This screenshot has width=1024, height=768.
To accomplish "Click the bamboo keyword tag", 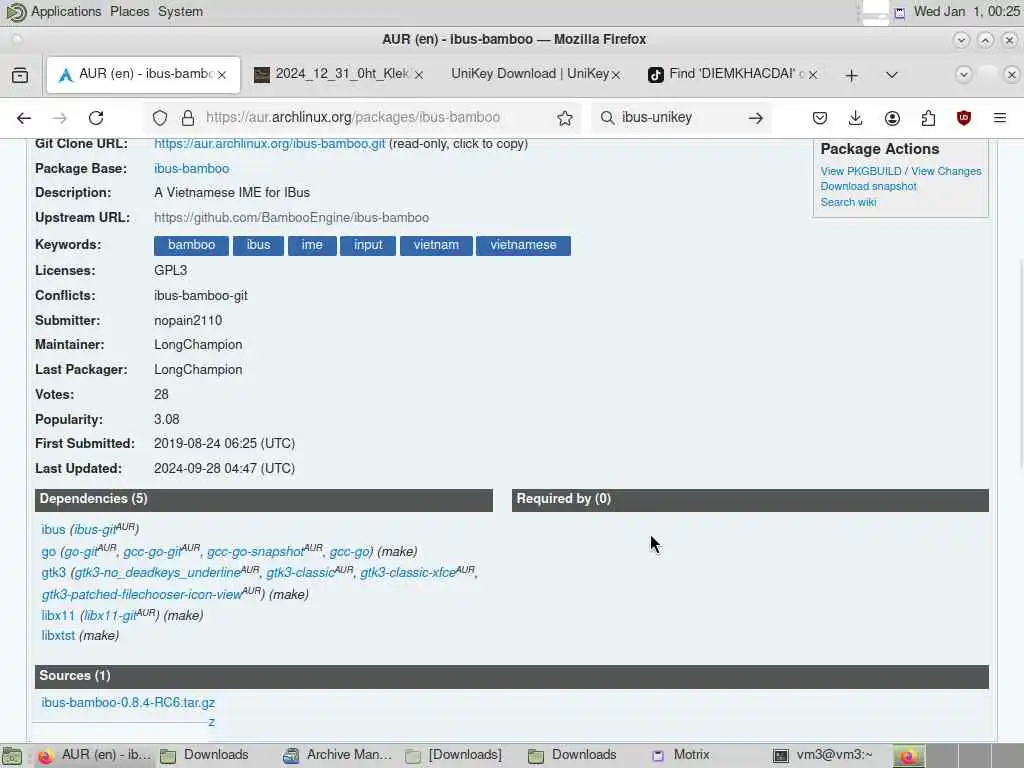I will (x=191, y=246).
